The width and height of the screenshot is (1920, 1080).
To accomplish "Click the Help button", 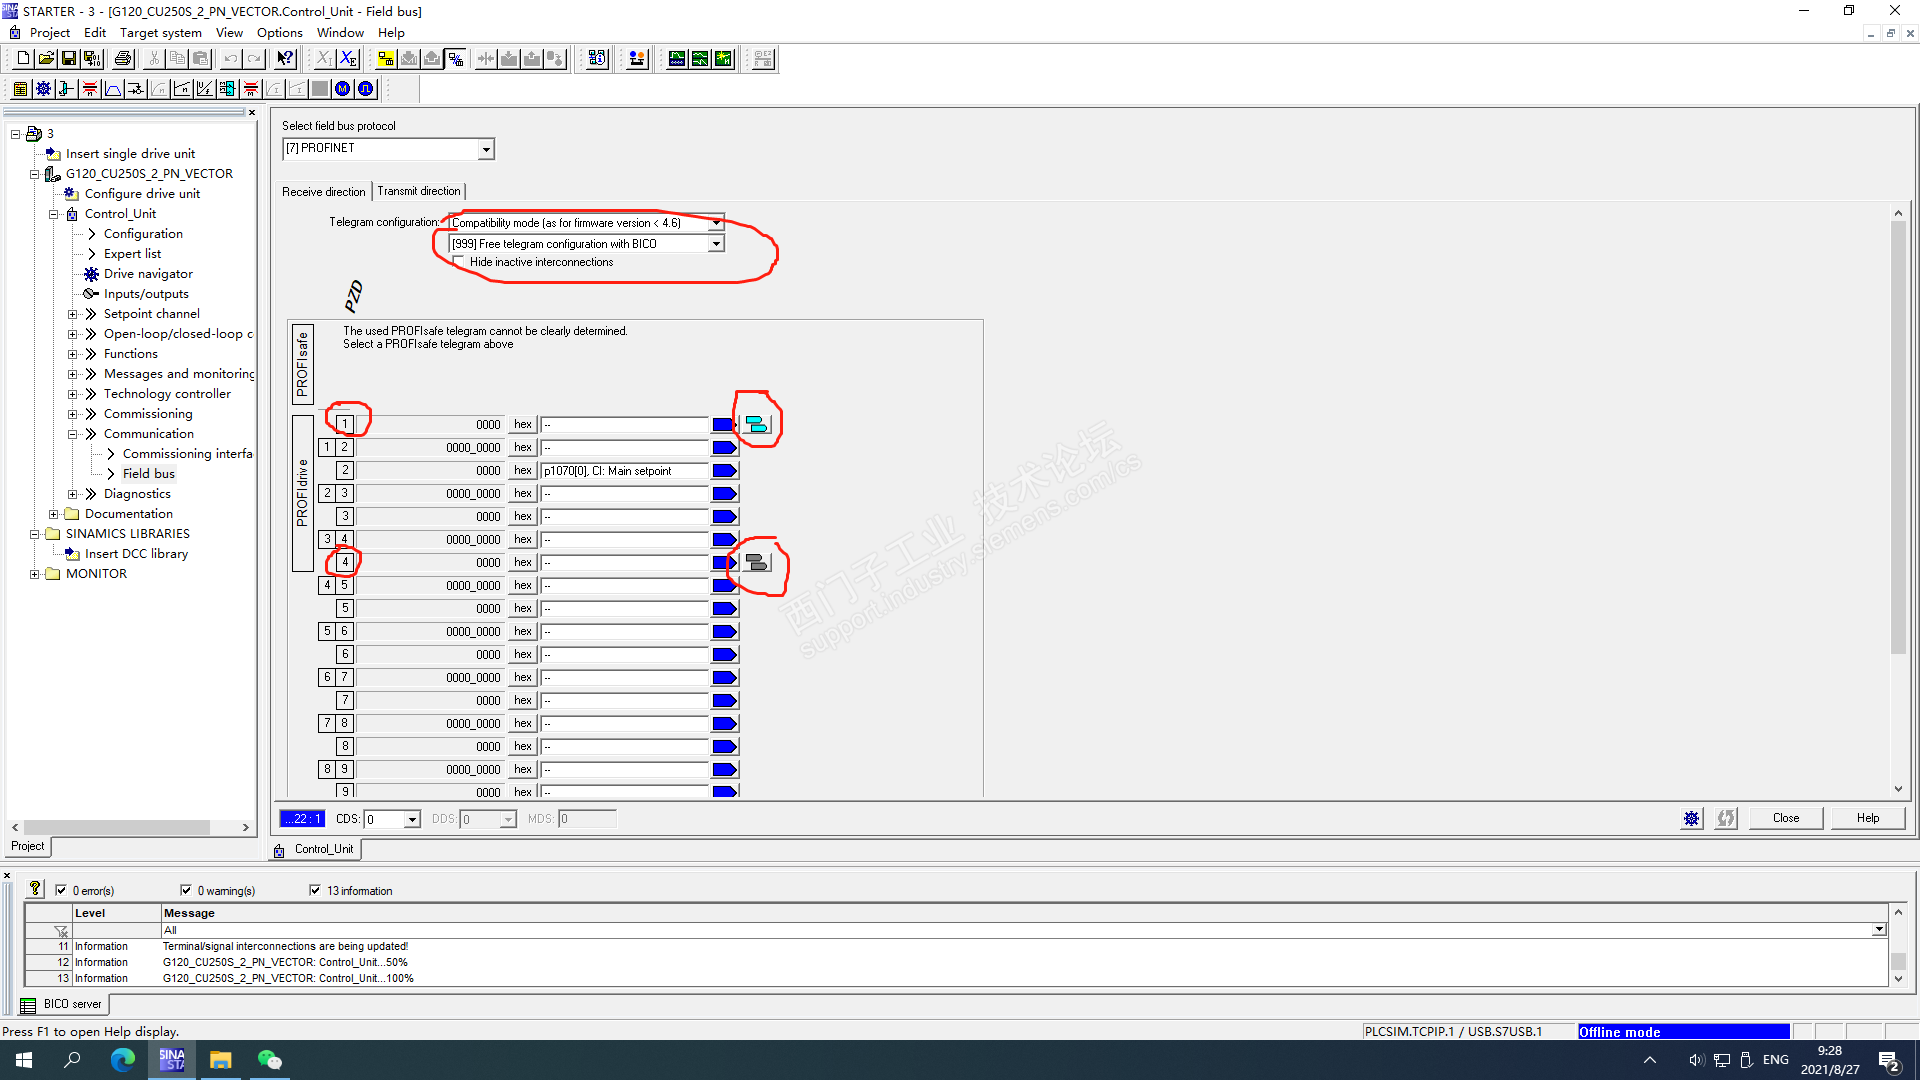I will pyautogui.click(x=1867, y=818).
